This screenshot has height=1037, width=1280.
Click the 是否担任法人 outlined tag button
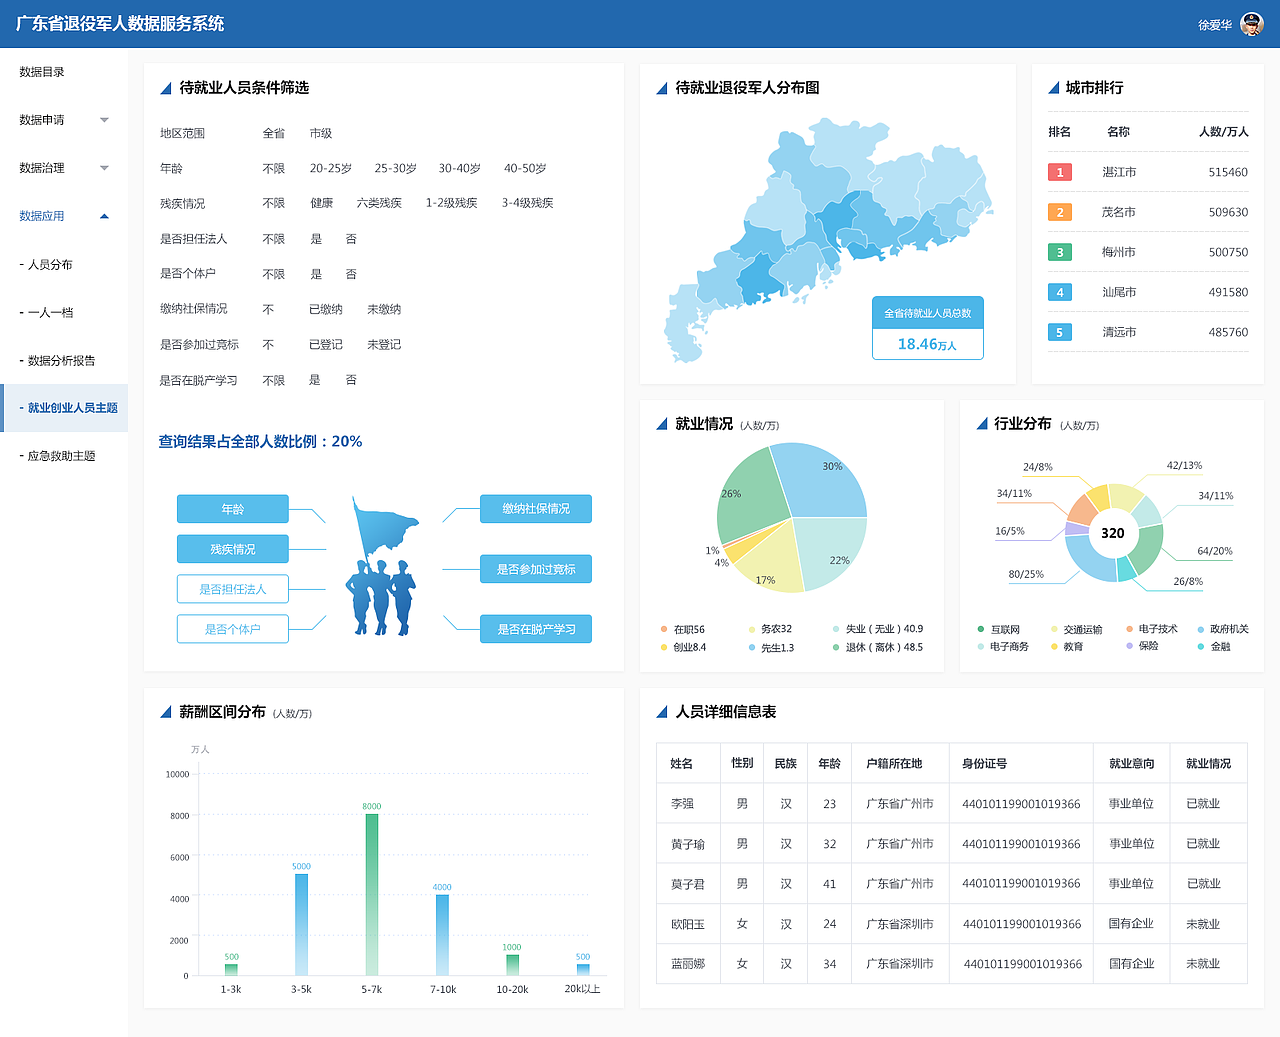click(x=233, y=589)
